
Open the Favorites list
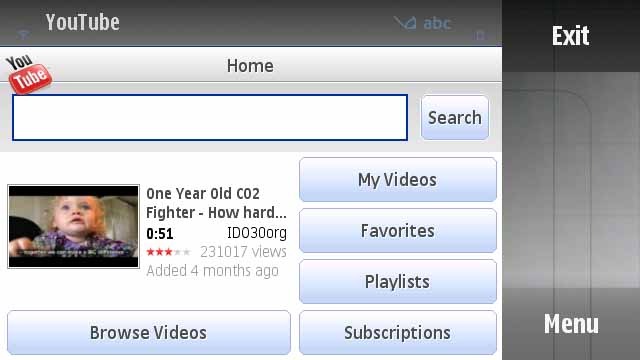398,231
